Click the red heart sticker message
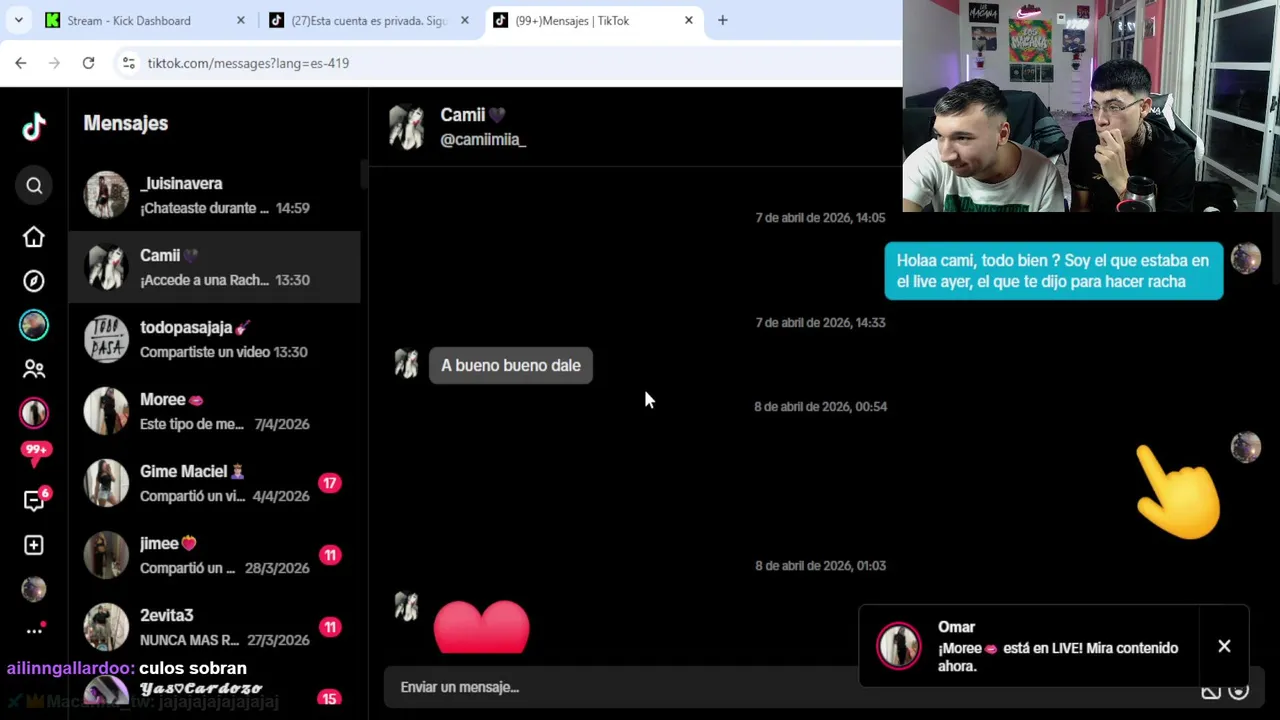Screen dimensions: 1280x720 pos(481,627)
